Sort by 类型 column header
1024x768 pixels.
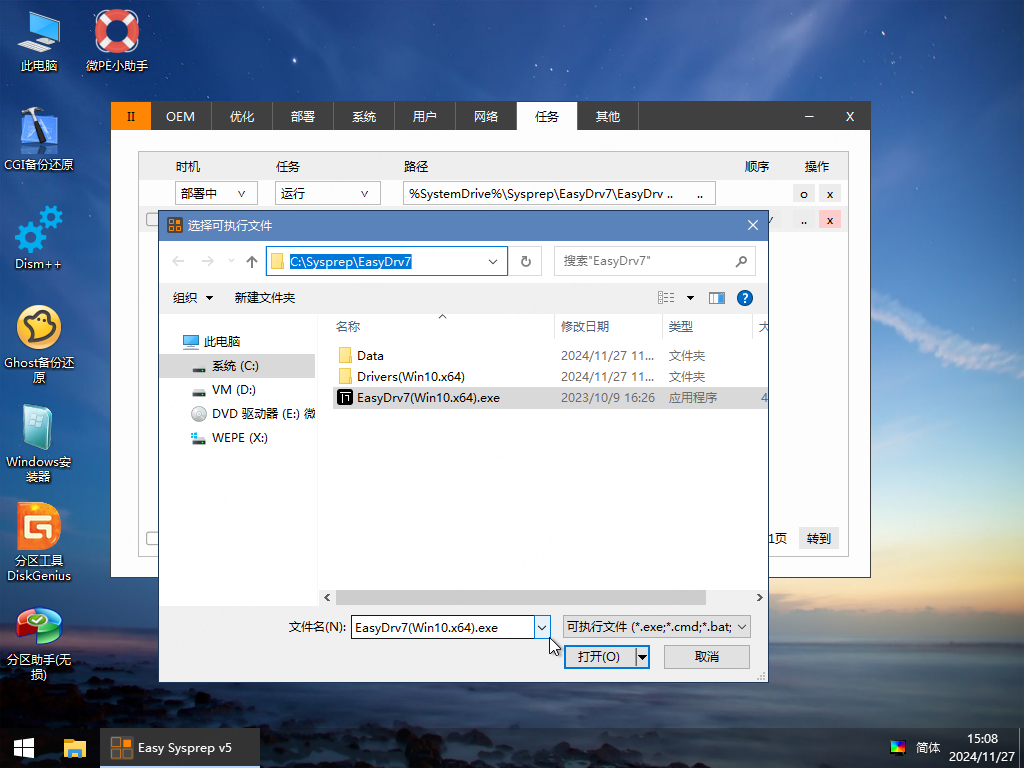[x=708, y=327]
